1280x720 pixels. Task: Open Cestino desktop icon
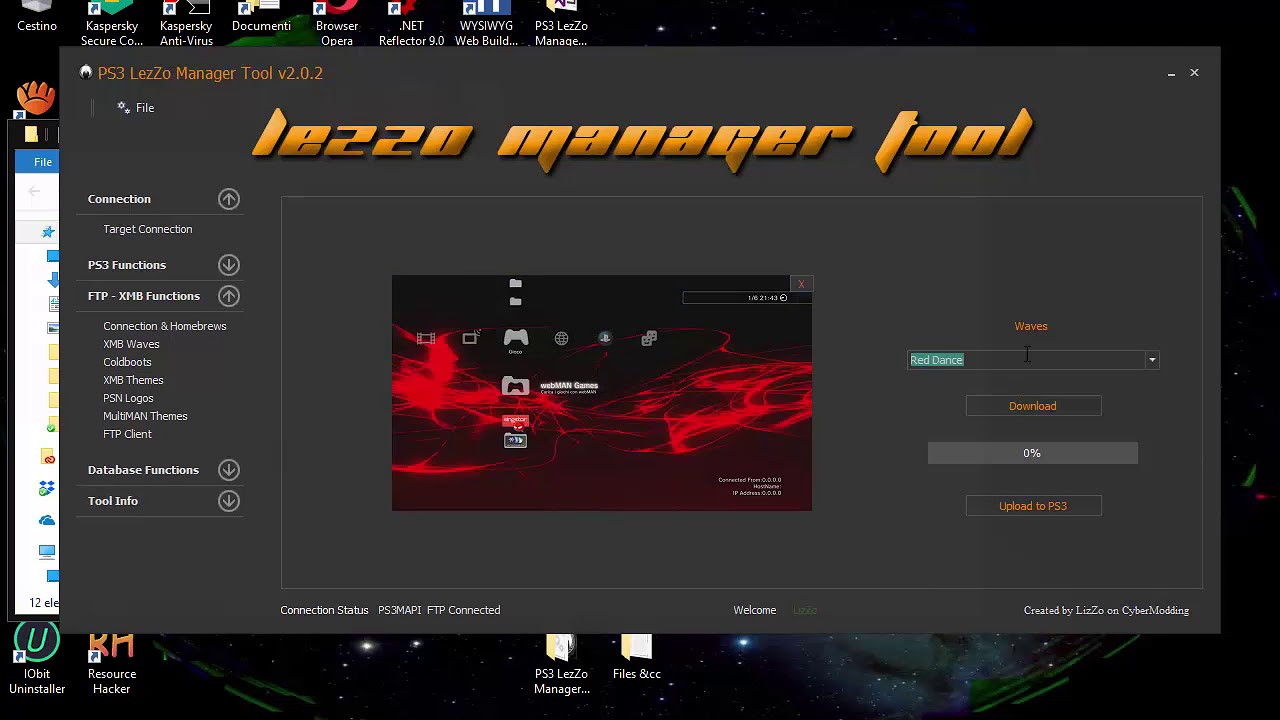tap(37, 17)
